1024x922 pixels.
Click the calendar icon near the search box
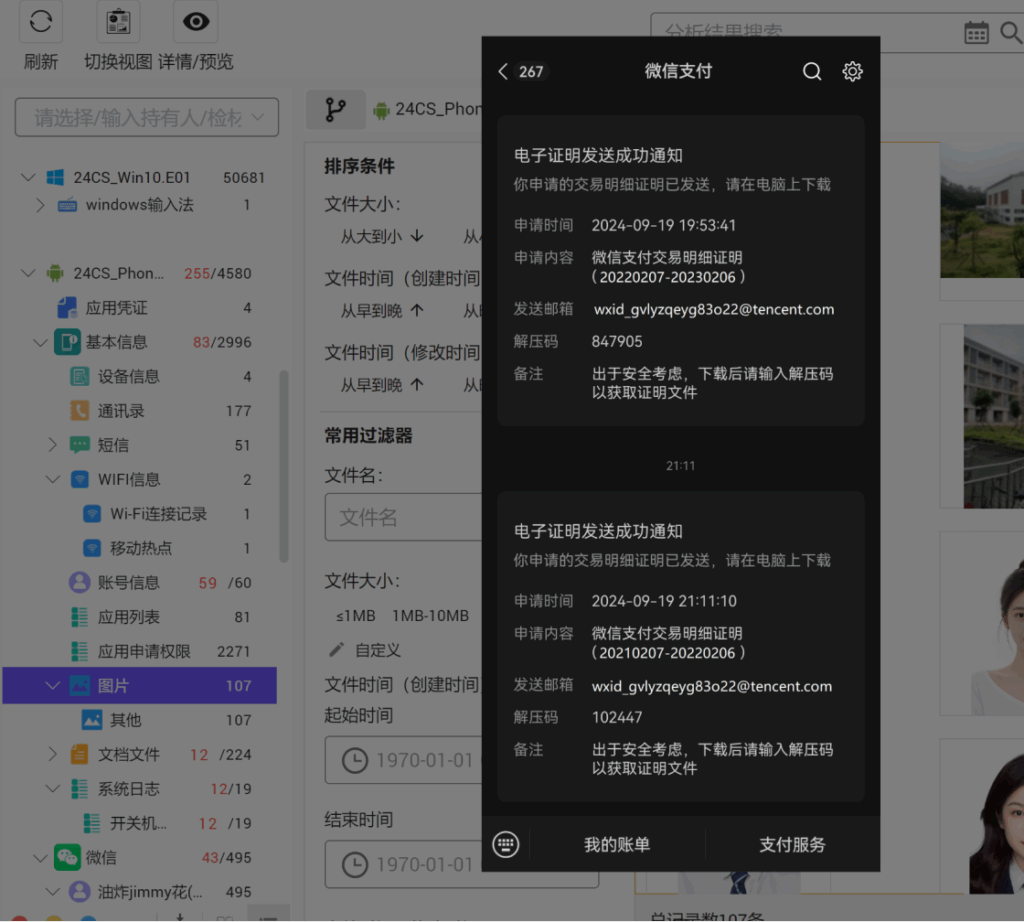pyautogui.click(x=977, y=32)
